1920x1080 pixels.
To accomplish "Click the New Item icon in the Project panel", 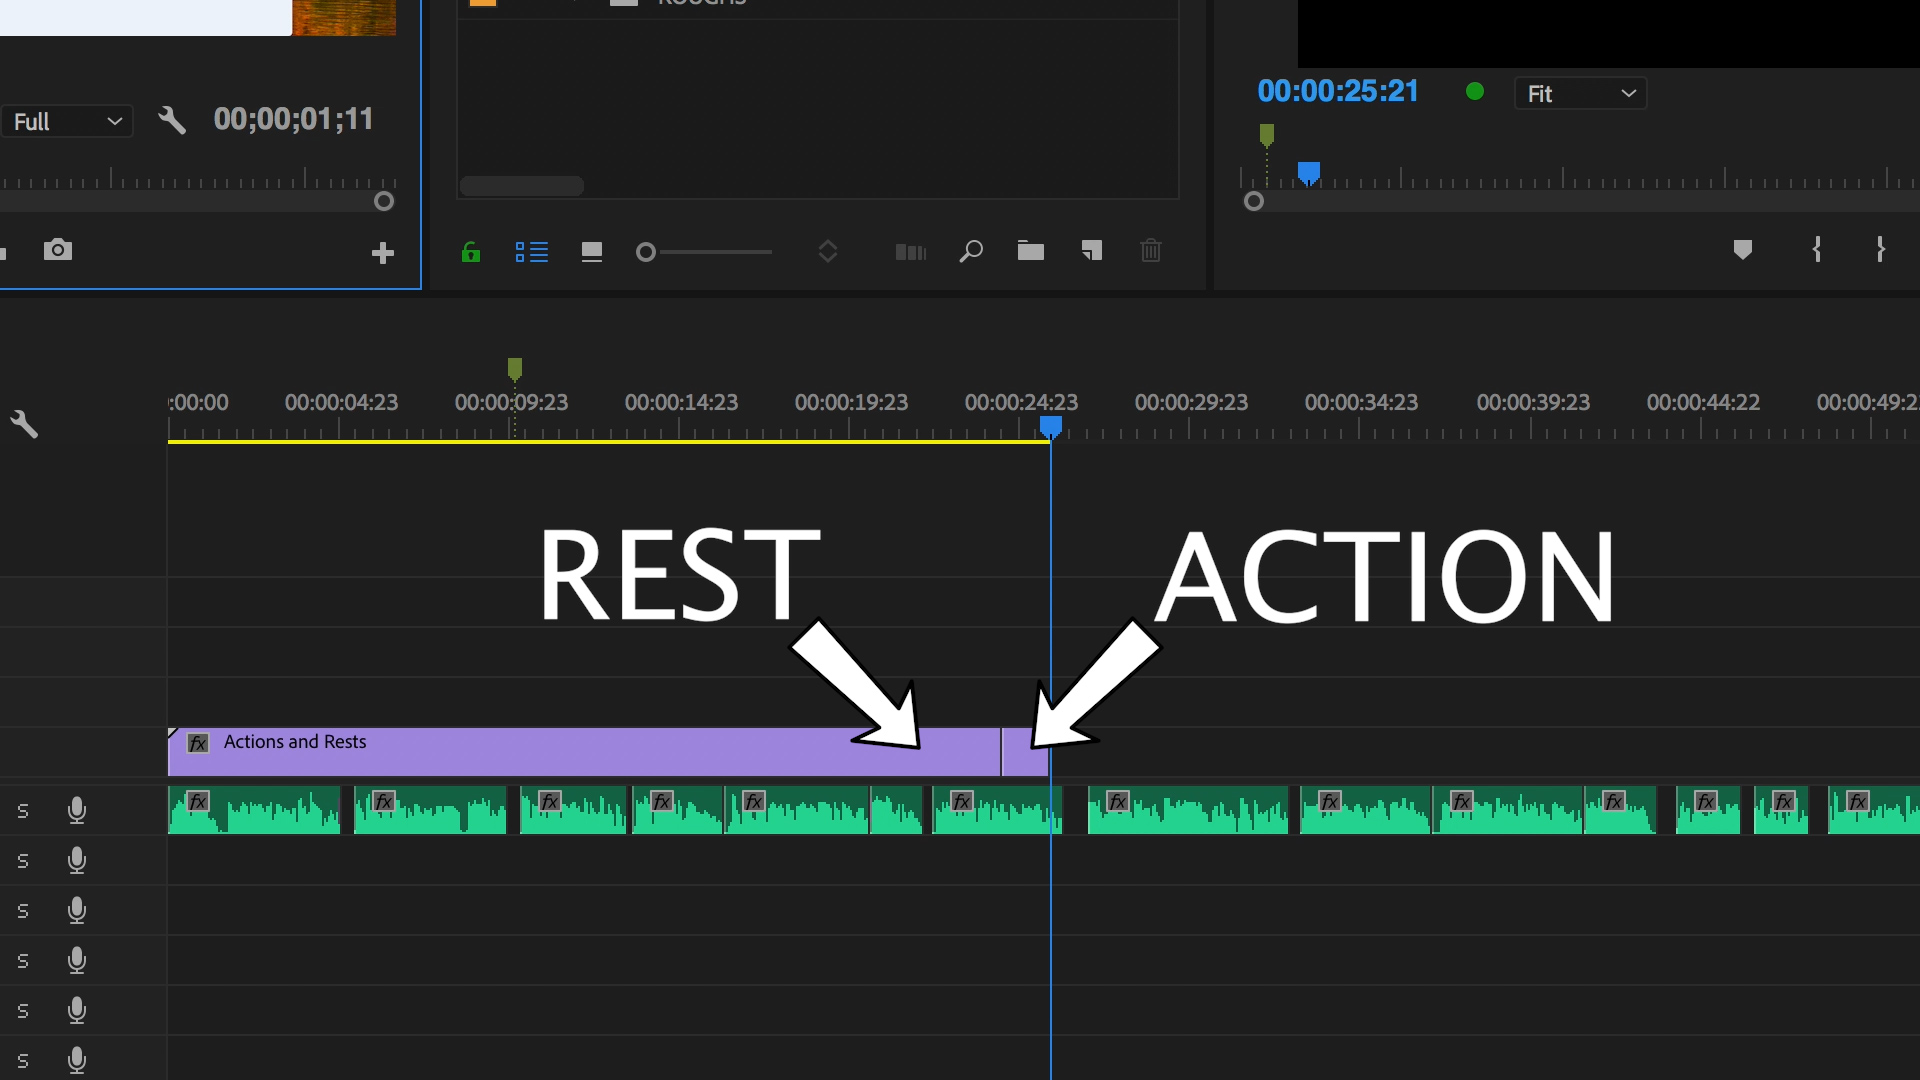I will (1091, 252).
